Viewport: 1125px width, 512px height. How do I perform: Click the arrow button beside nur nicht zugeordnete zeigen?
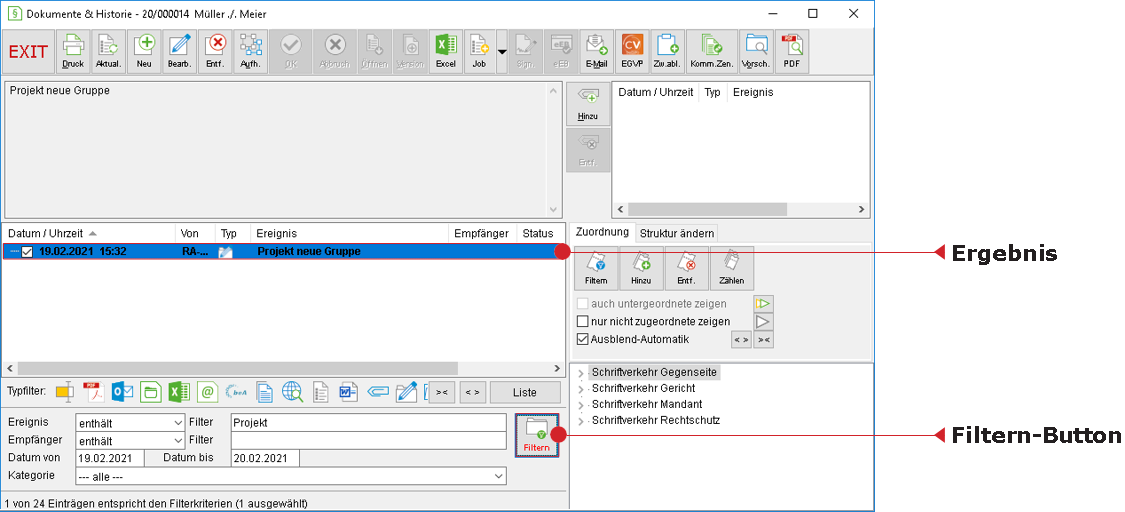point(763,322)
